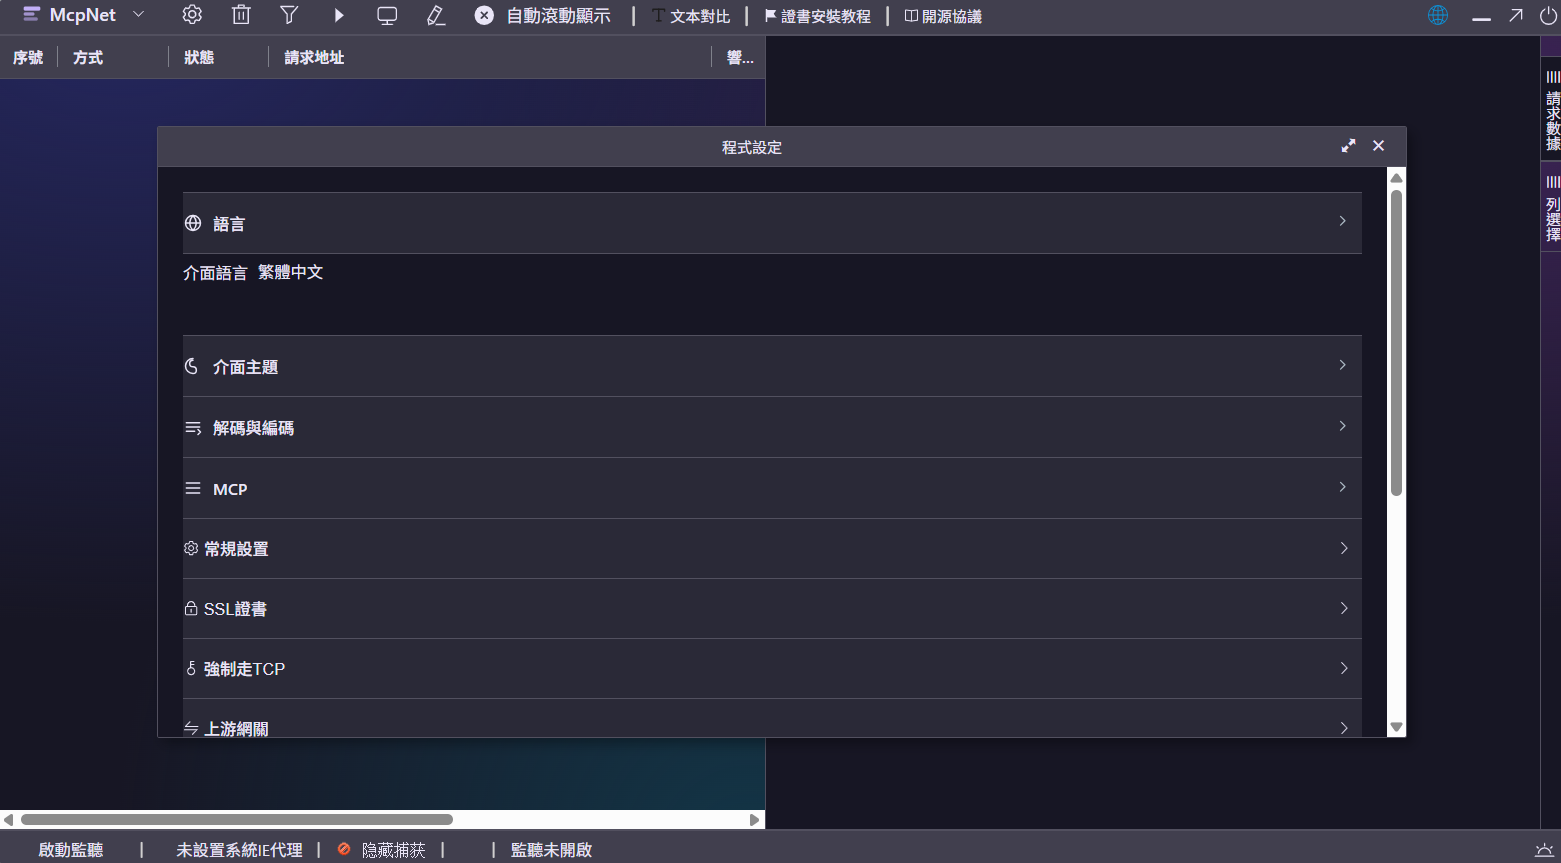Expand the 強制走TCP section
The height and width of the screenshot is (863, 1561).
772,668
